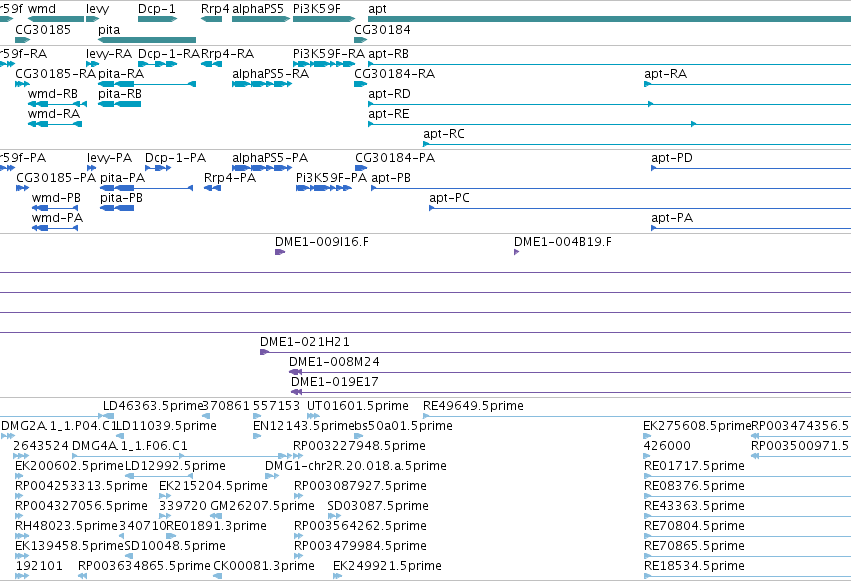The height and width of the screenshot is (581, 851).
Task: Click LD11039.5prime EST label
Action: pyautogui.click(x=167, y=426)
